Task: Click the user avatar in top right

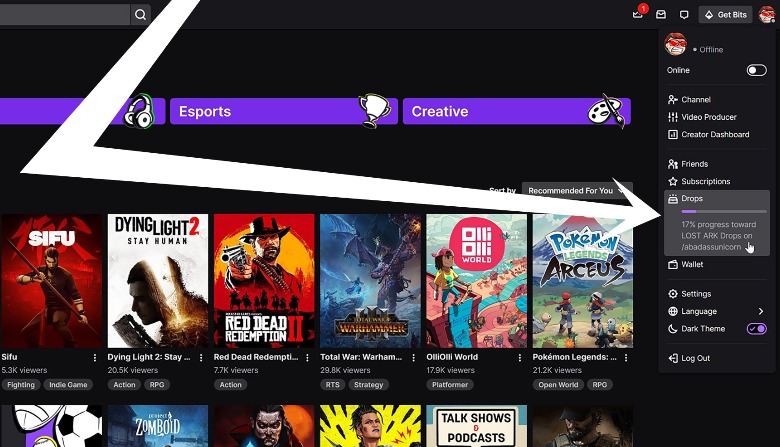Action: (x=767, y=15)
